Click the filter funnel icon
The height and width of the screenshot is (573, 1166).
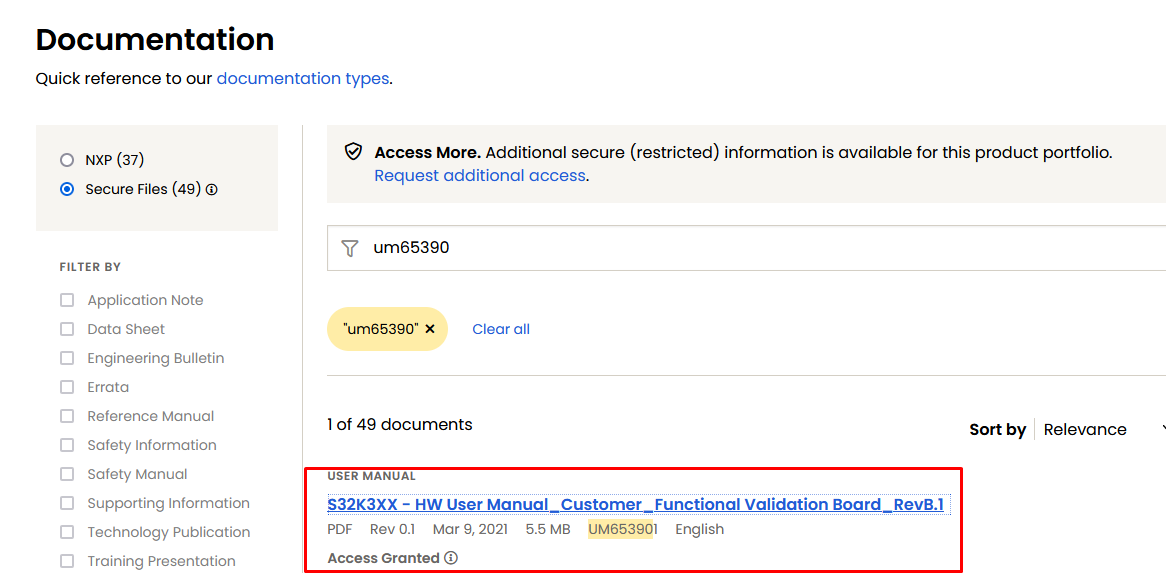(349, 248)
